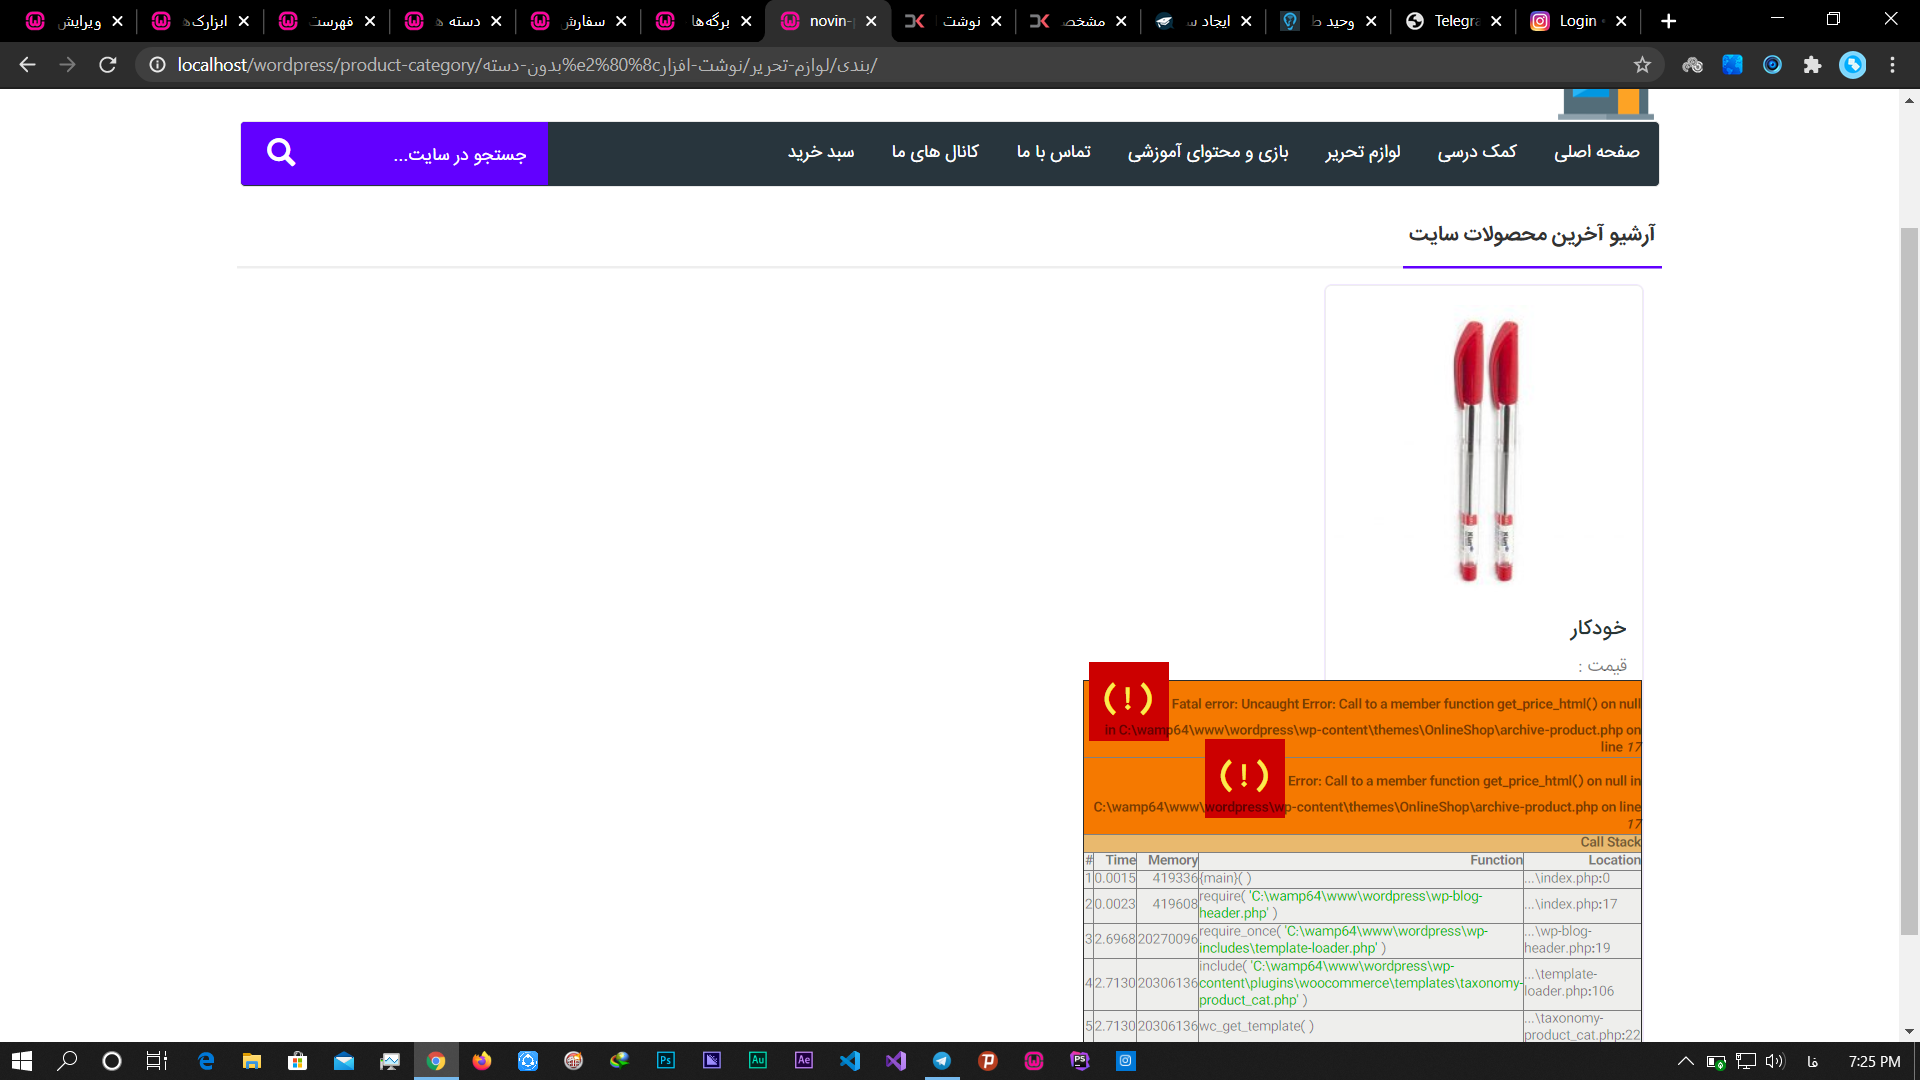Bookmark this page with the star icon
The height and width of the screenshot is (1080, 1920).
click(1642, 65)
